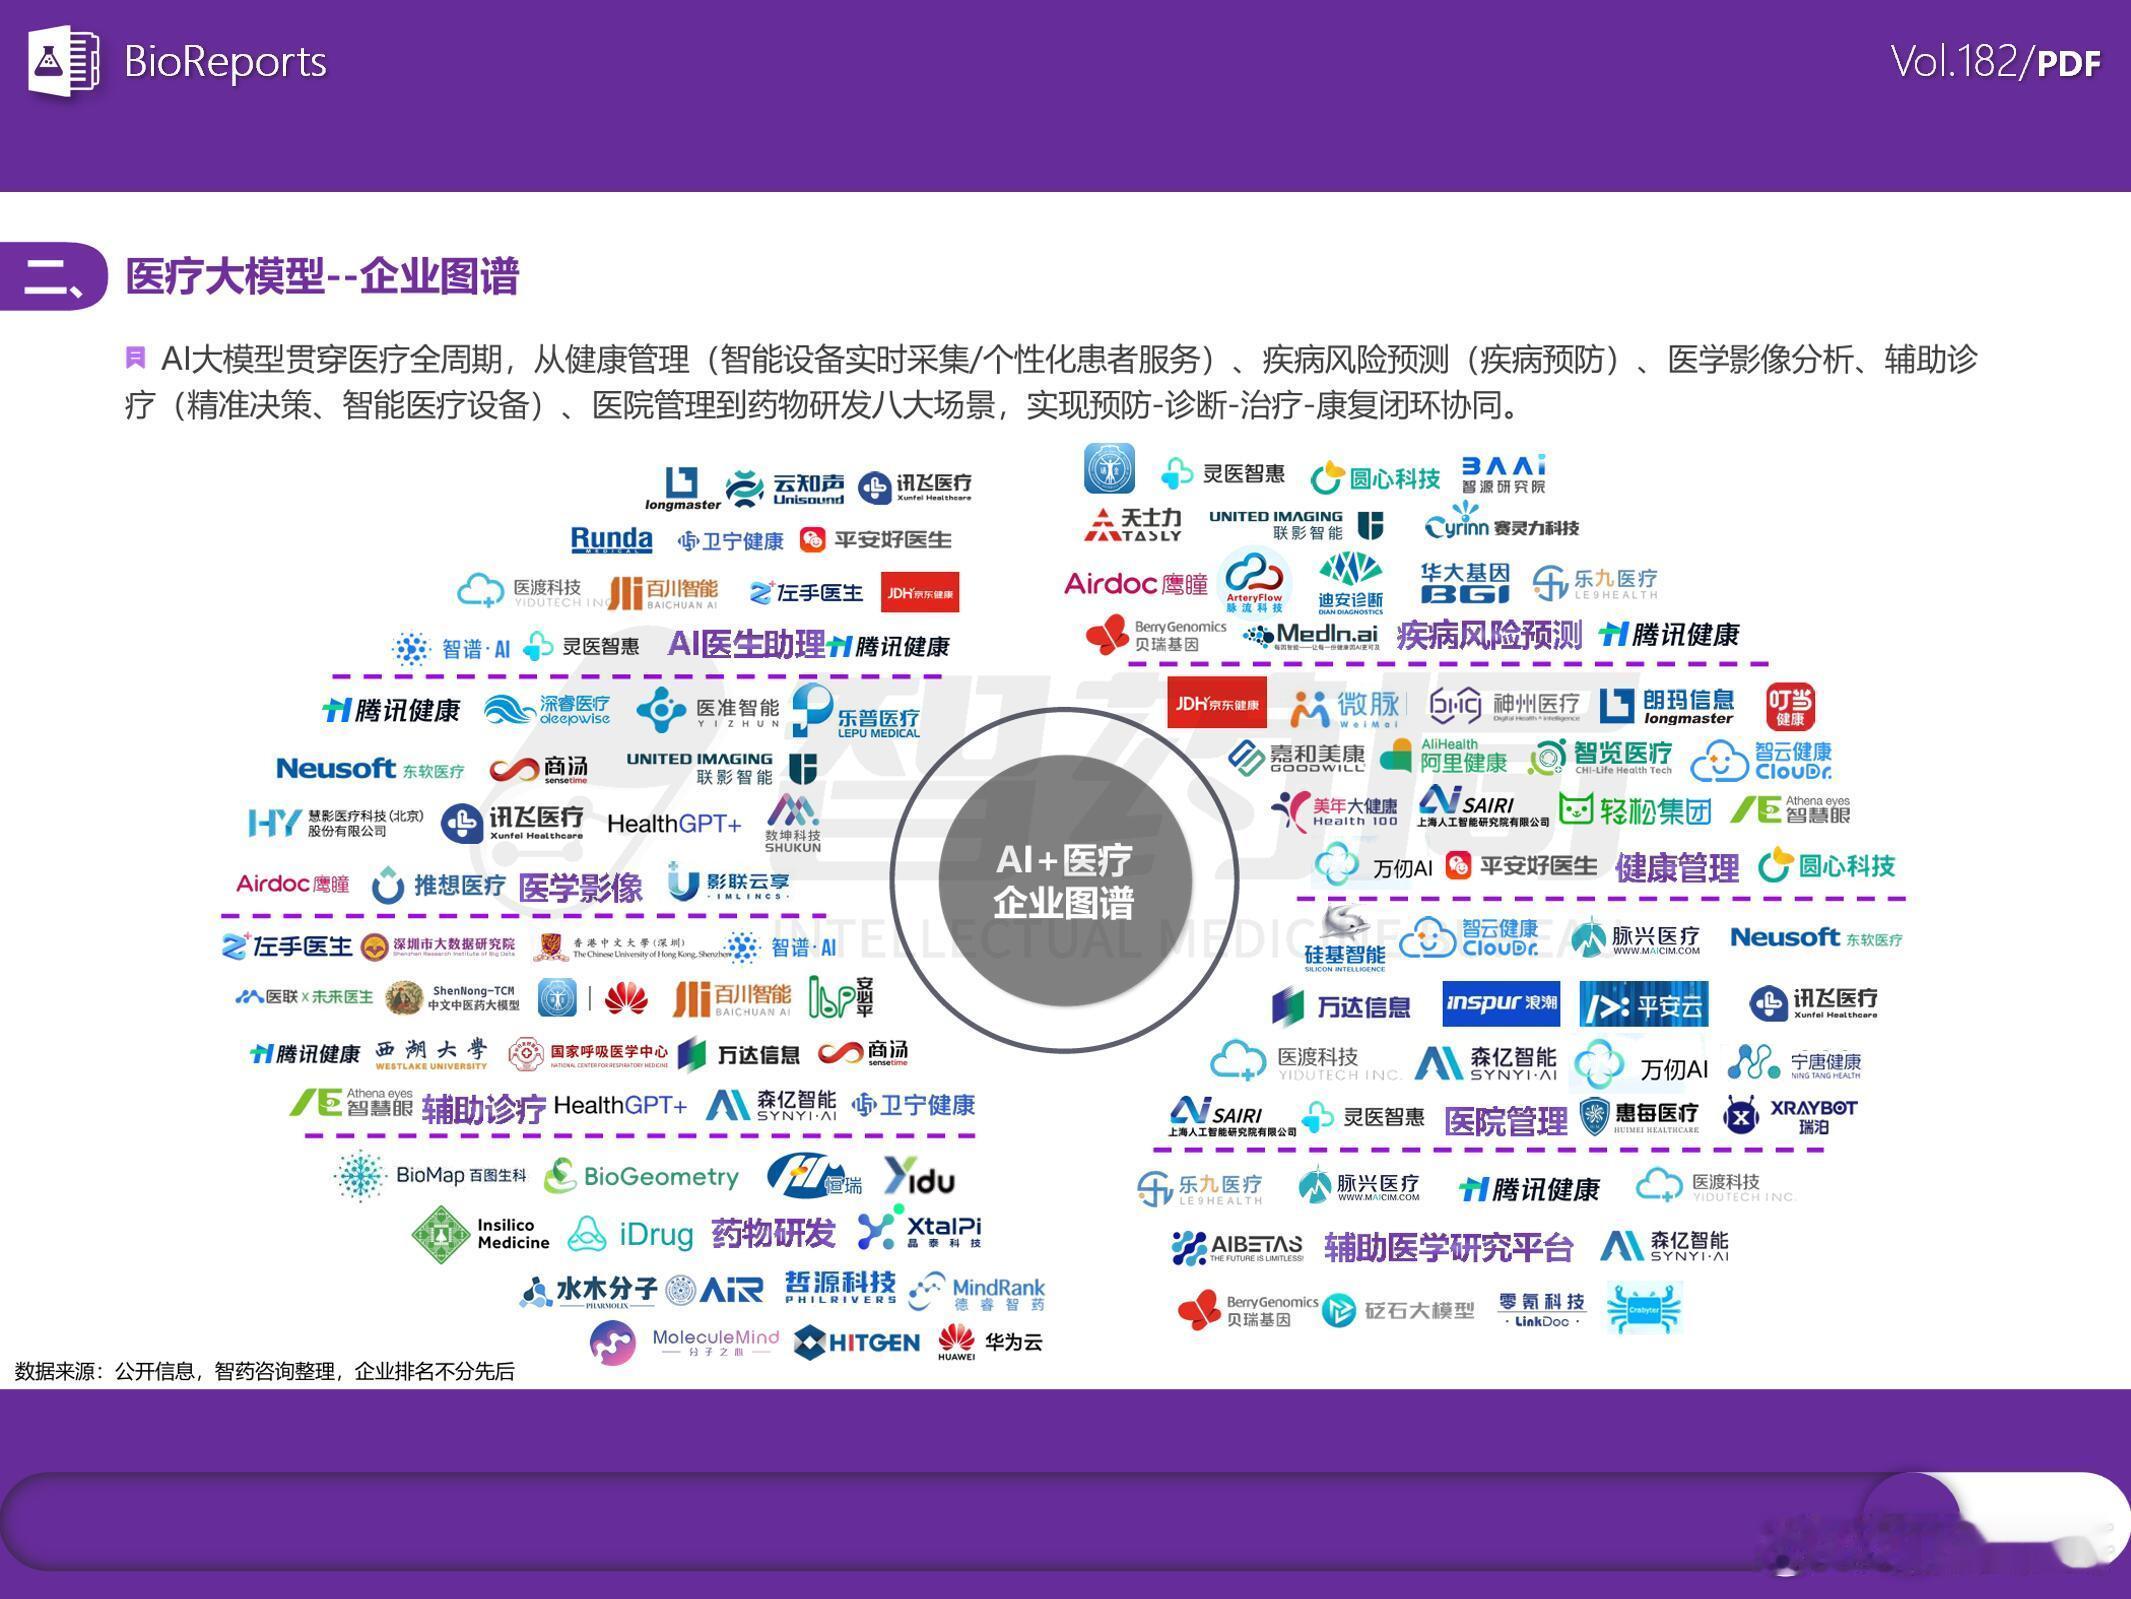Viewport: 2131px width, 1599px height.
Task: Click the 轻松集团 logo
Action: 1634,809
